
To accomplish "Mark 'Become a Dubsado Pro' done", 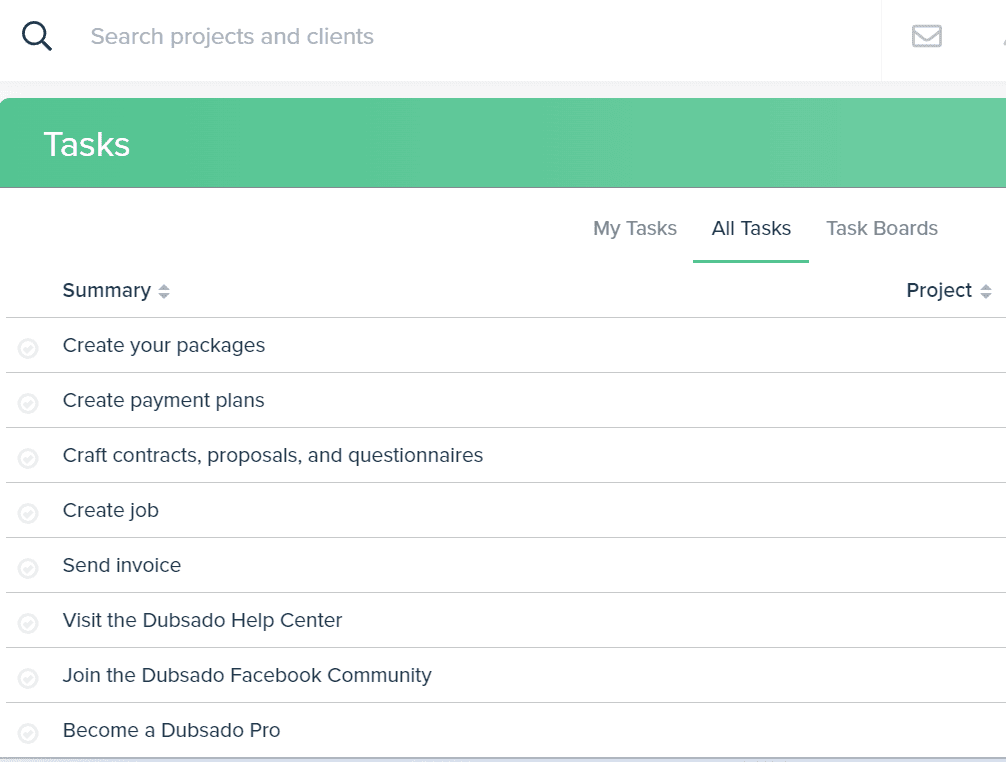I will [29, 730].
